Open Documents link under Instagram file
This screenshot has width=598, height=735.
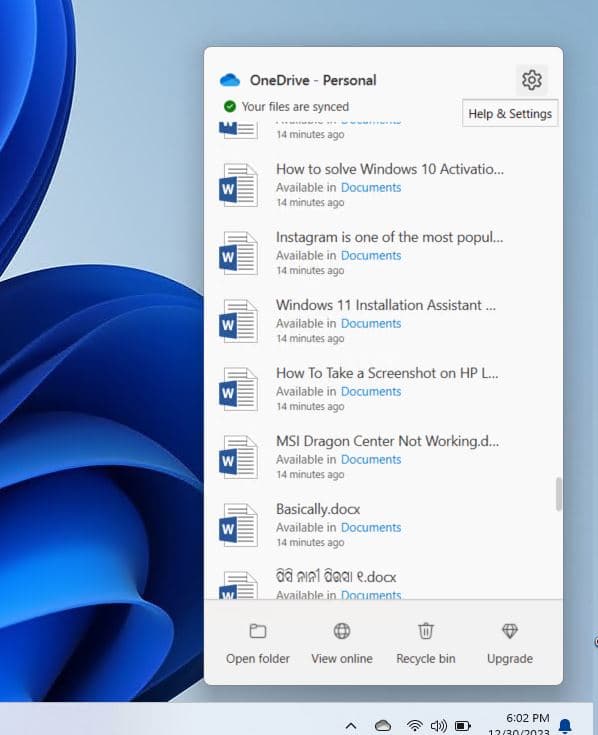(x=371, y=255)
